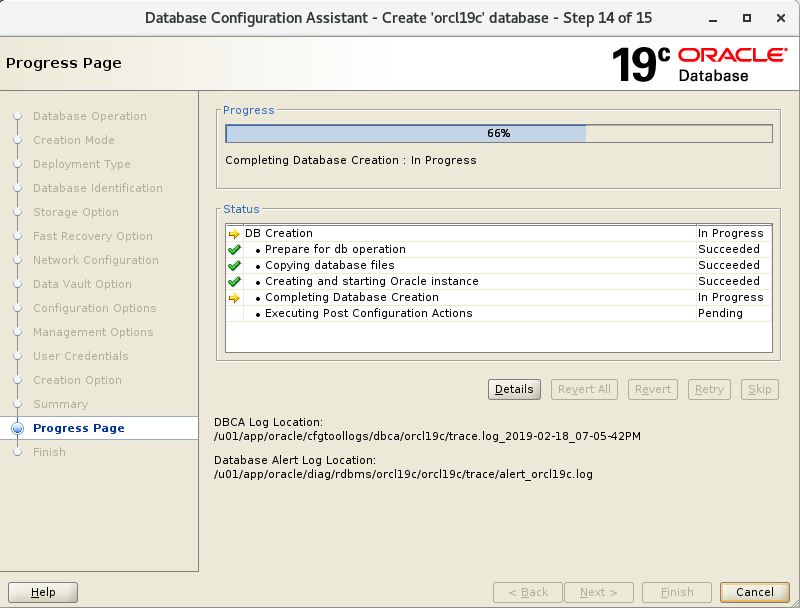Open Help for this page
800x608 pixels.
click(x=43, y=592)
